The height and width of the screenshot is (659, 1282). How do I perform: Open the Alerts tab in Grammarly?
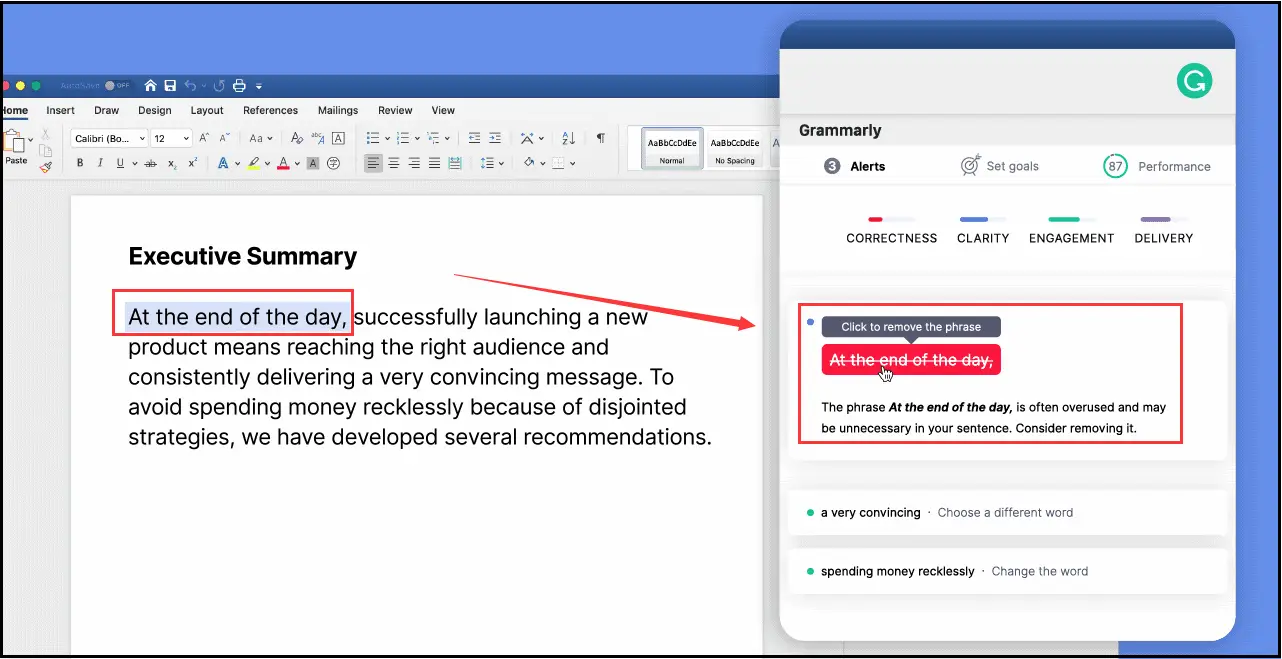[x=855, y=166]
